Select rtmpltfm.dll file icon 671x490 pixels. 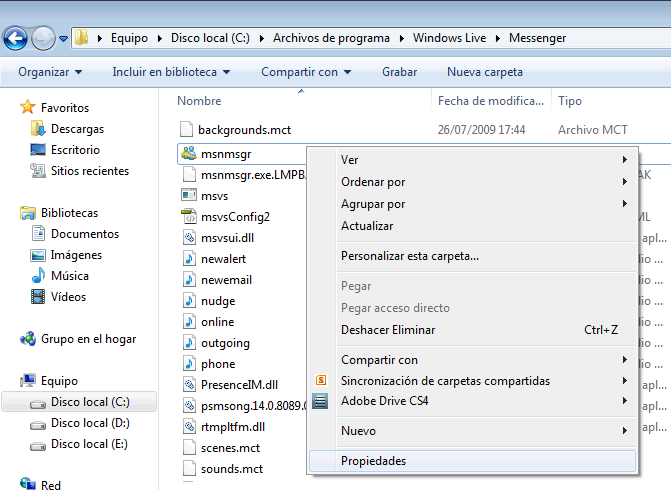(189, 426)
